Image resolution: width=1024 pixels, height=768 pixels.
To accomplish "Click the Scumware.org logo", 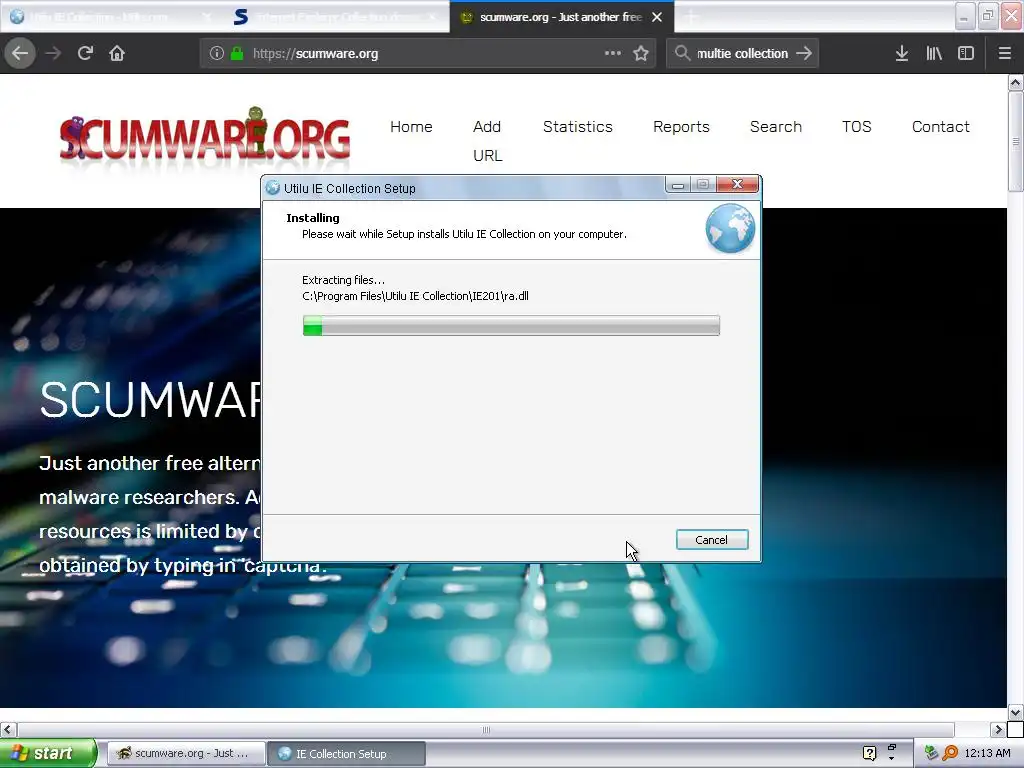I will click(204, 135).
